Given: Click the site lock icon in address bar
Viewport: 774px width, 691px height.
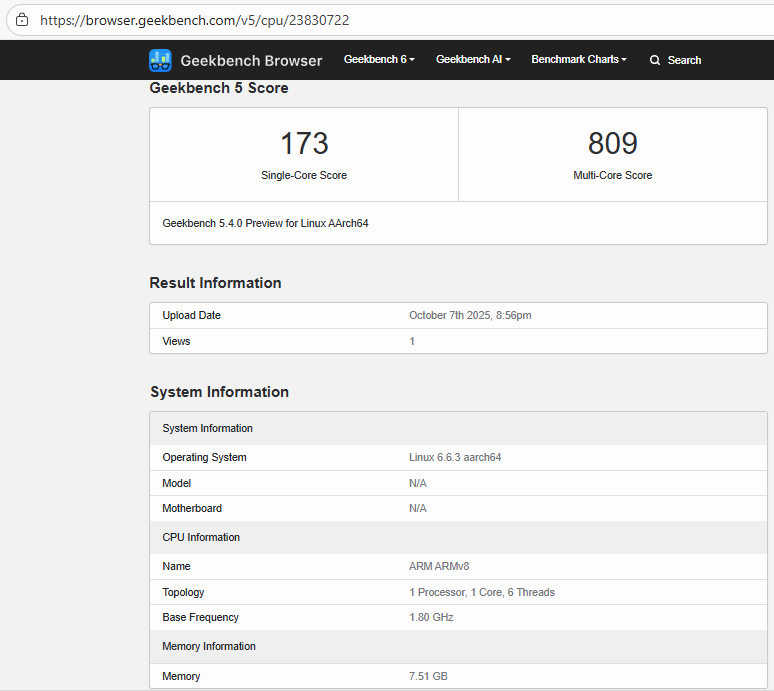Looking at the screenshot, I should (x=22, y=20).
